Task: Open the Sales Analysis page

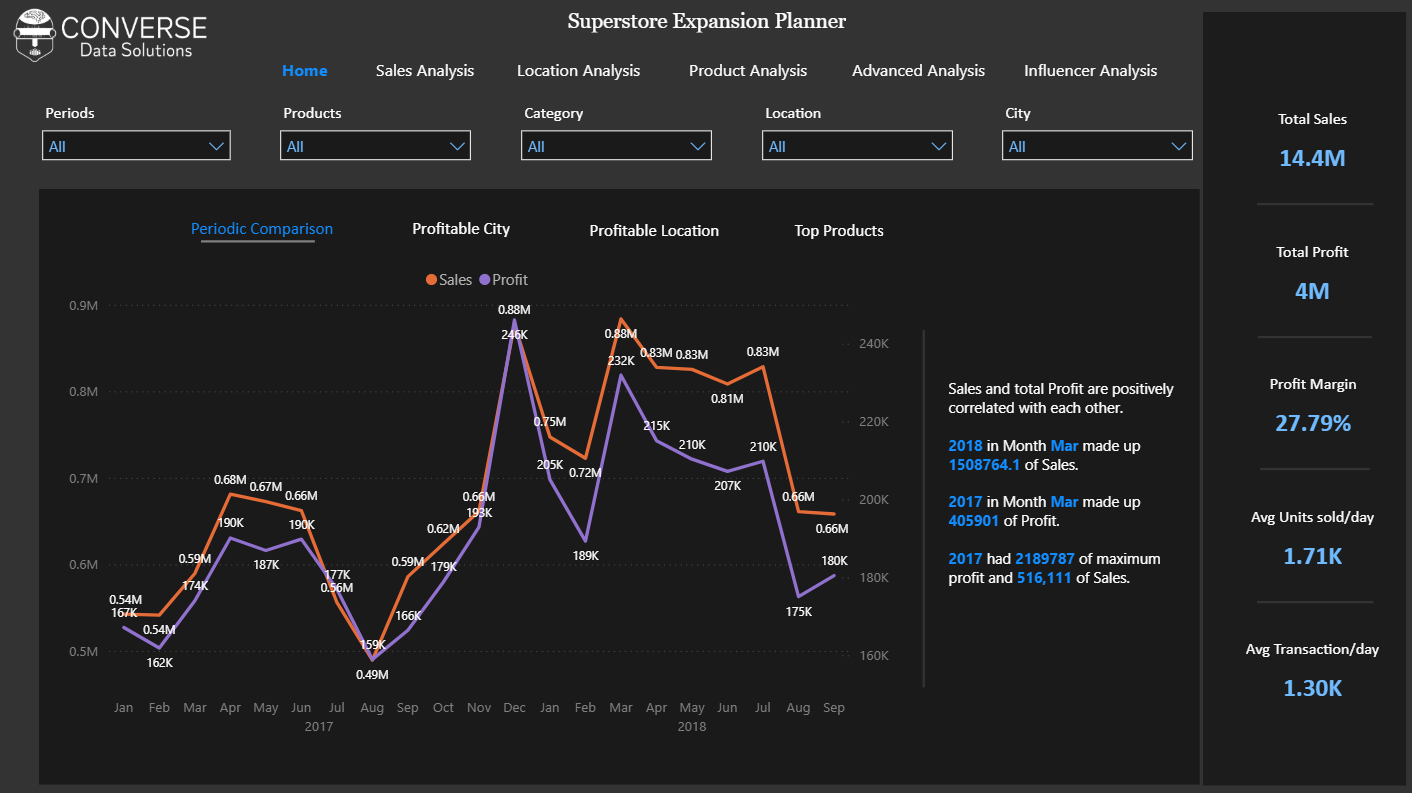Action: point(425,71)
